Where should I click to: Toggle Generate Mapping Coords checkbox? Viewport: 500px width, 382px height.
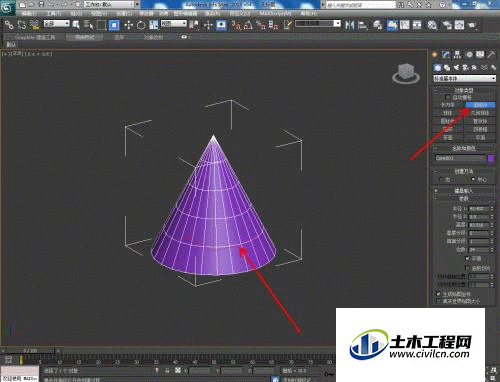tap(438, 294)
